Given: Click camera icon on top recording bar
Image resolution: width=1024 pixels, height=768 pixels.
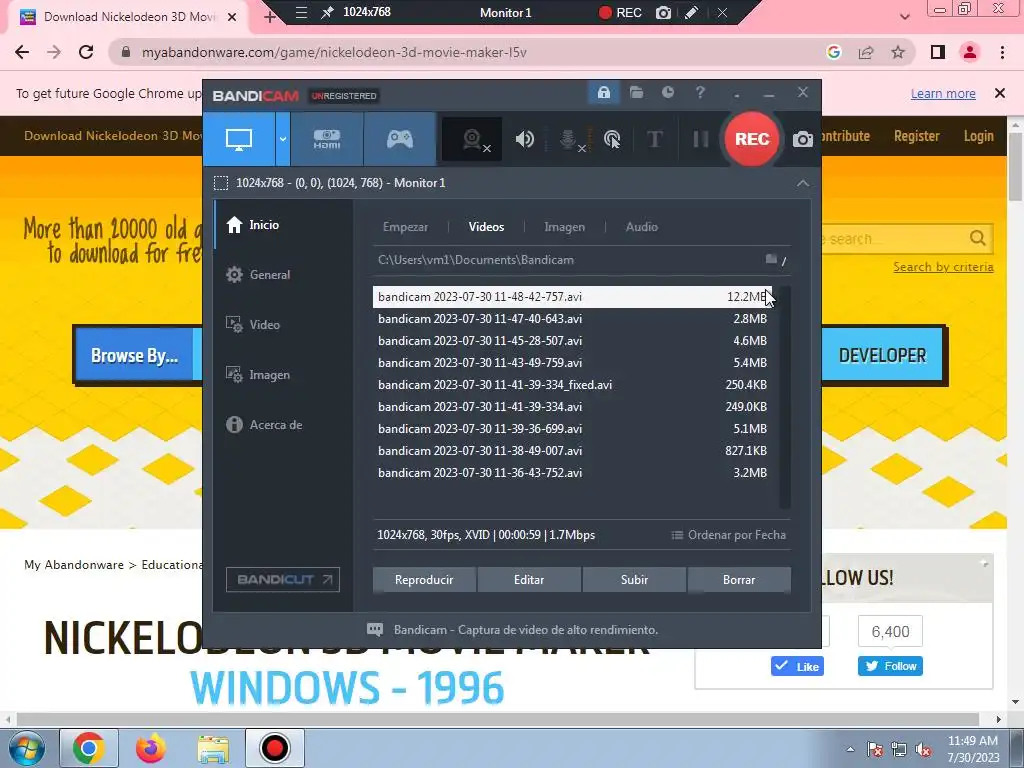Looking at the screenshot, I should (x=664, y=12).
